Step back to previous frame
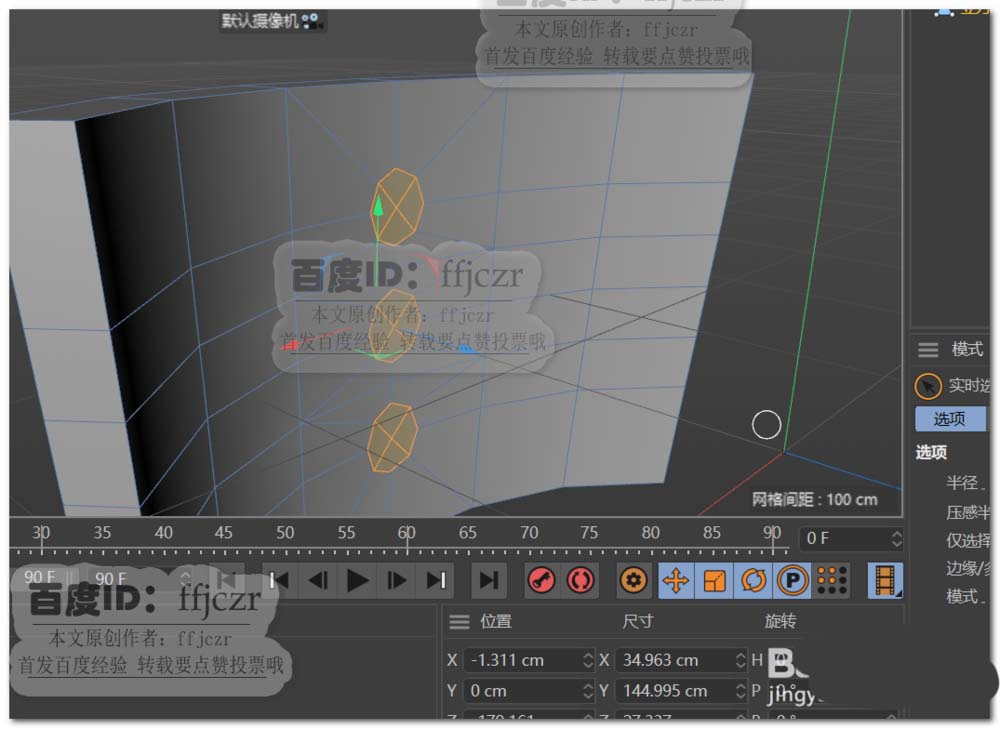Viewport: 1000px width, 729px height. click(x=318, y=580)
